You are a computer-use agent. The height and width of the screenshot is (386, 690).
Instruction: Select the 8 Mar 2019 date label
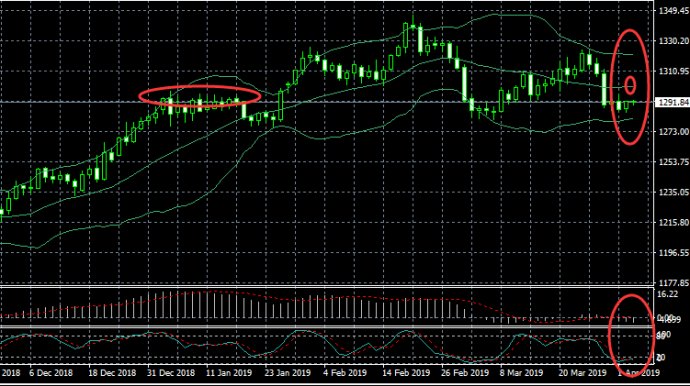(521, 373)
